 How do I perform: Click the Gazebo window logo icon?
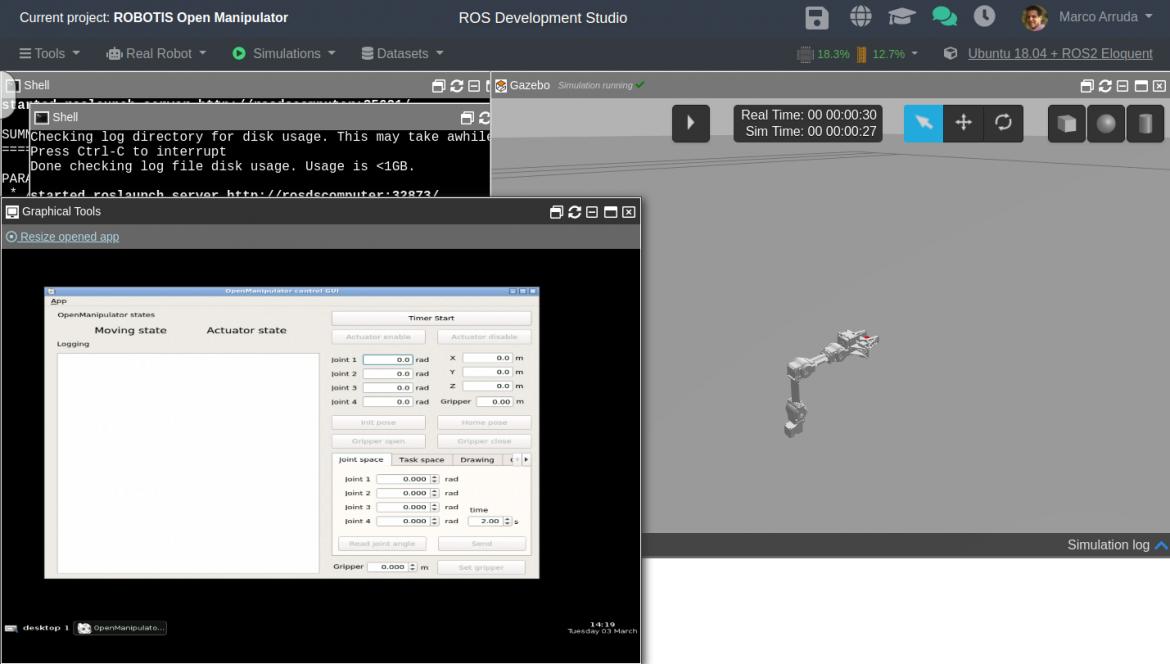tap(501, 86)
